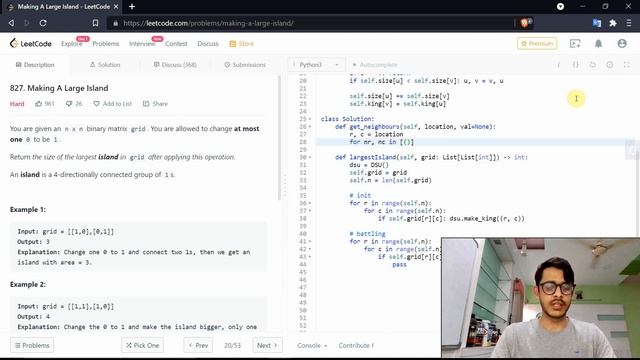Open the notifications bell

(598, 43)
